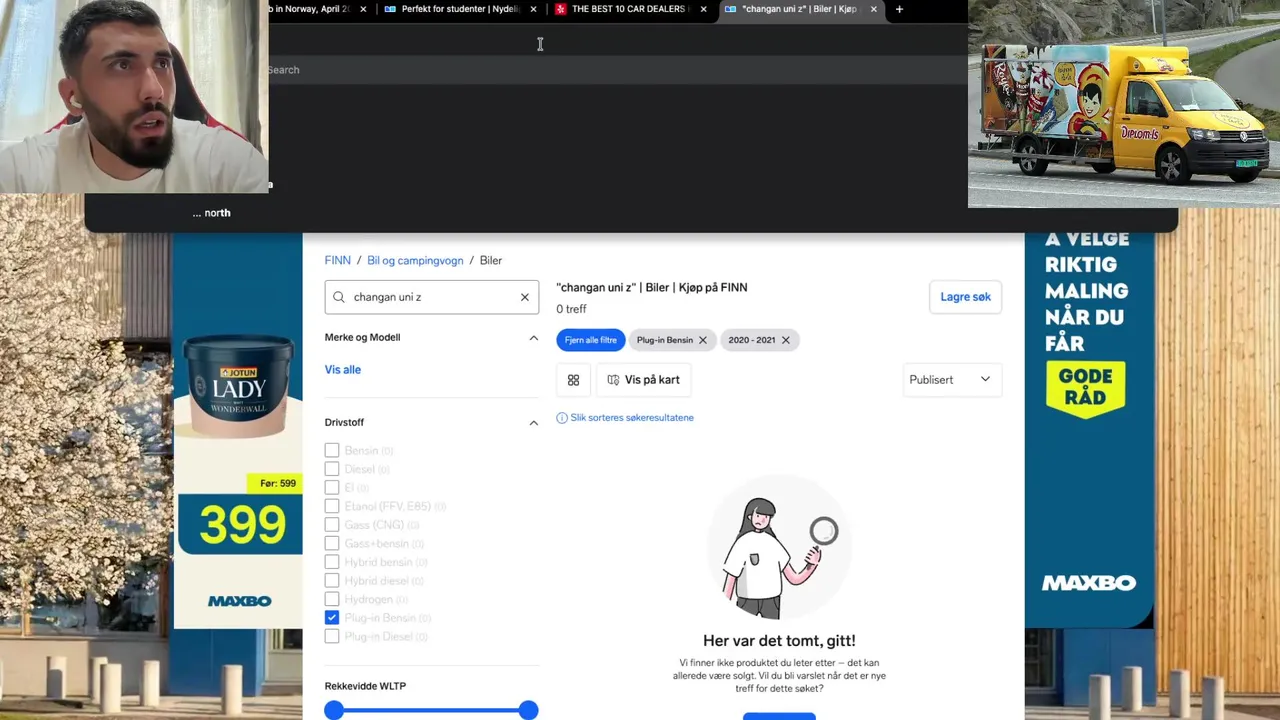
Task: Open the Publisert sort dropdown
Action: coord(951,380)
